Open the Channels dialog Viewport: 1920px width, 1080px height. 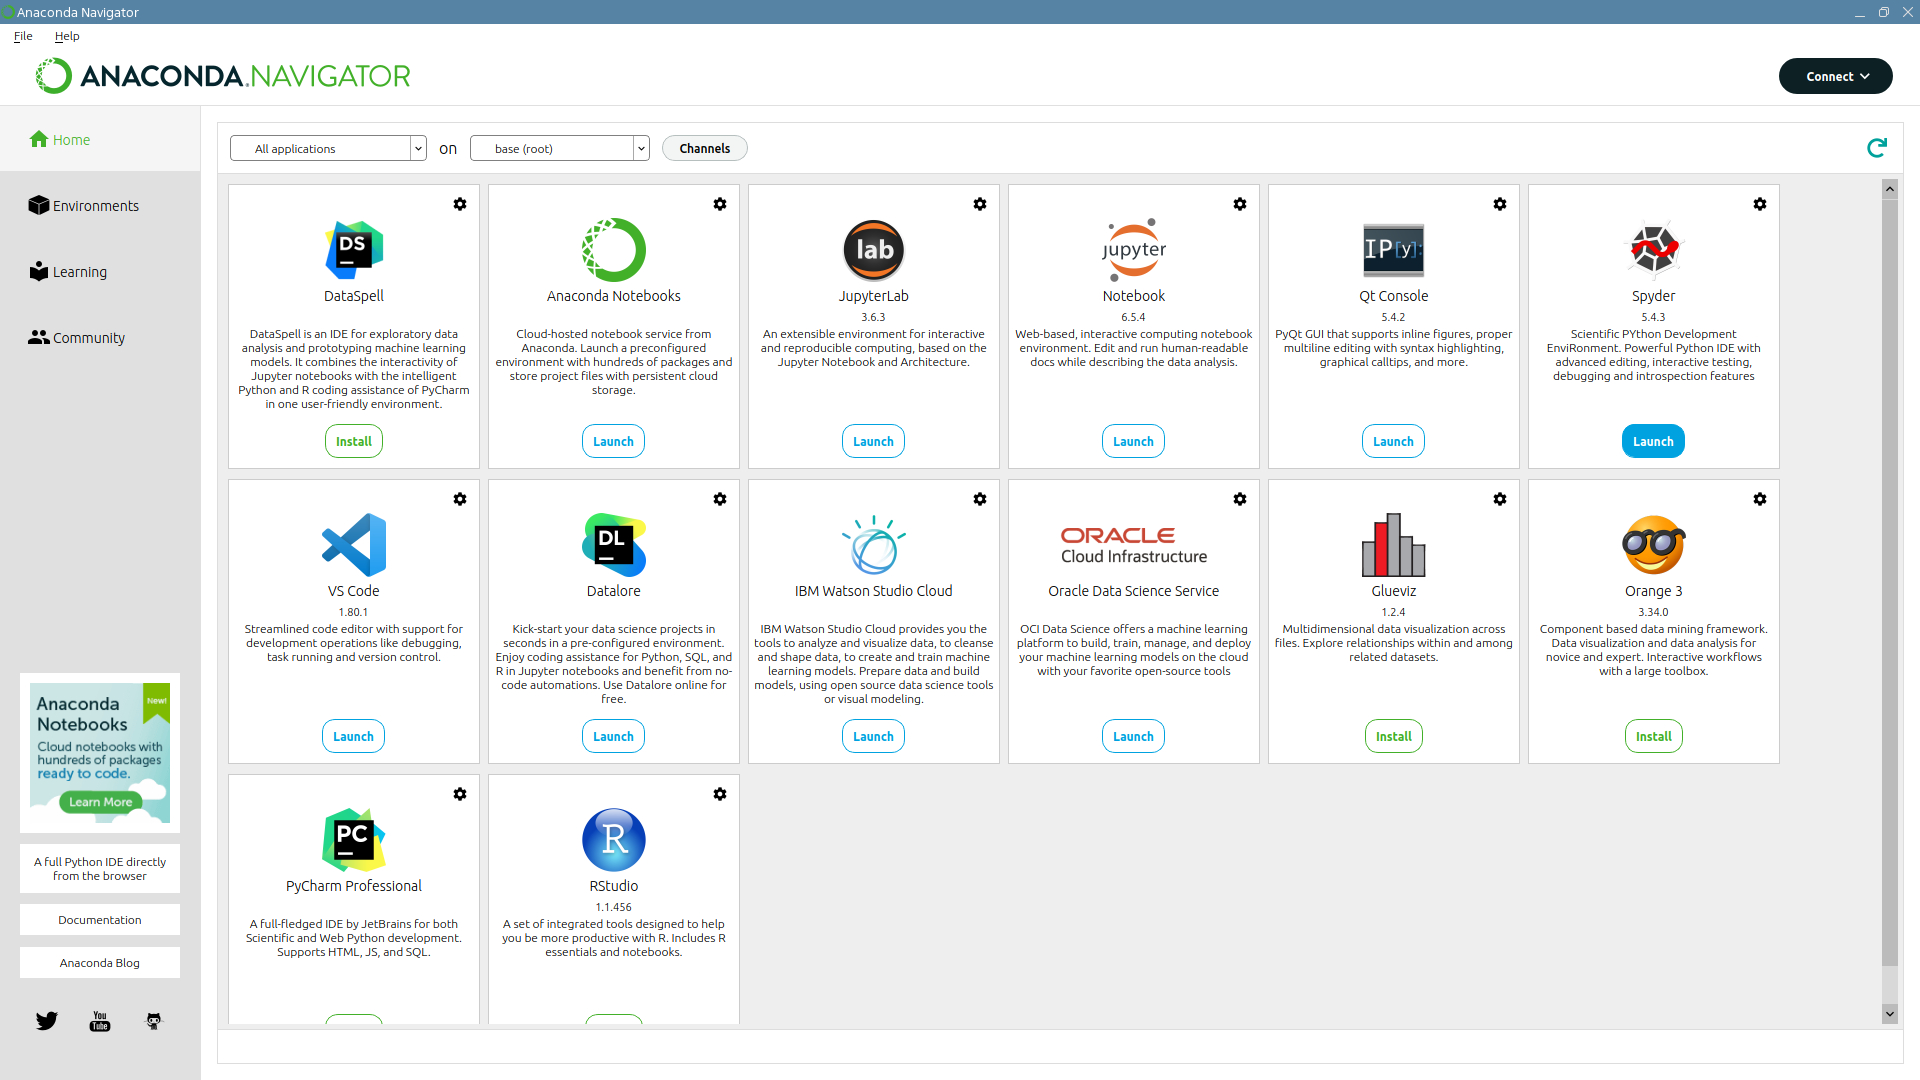click(705, 148)
